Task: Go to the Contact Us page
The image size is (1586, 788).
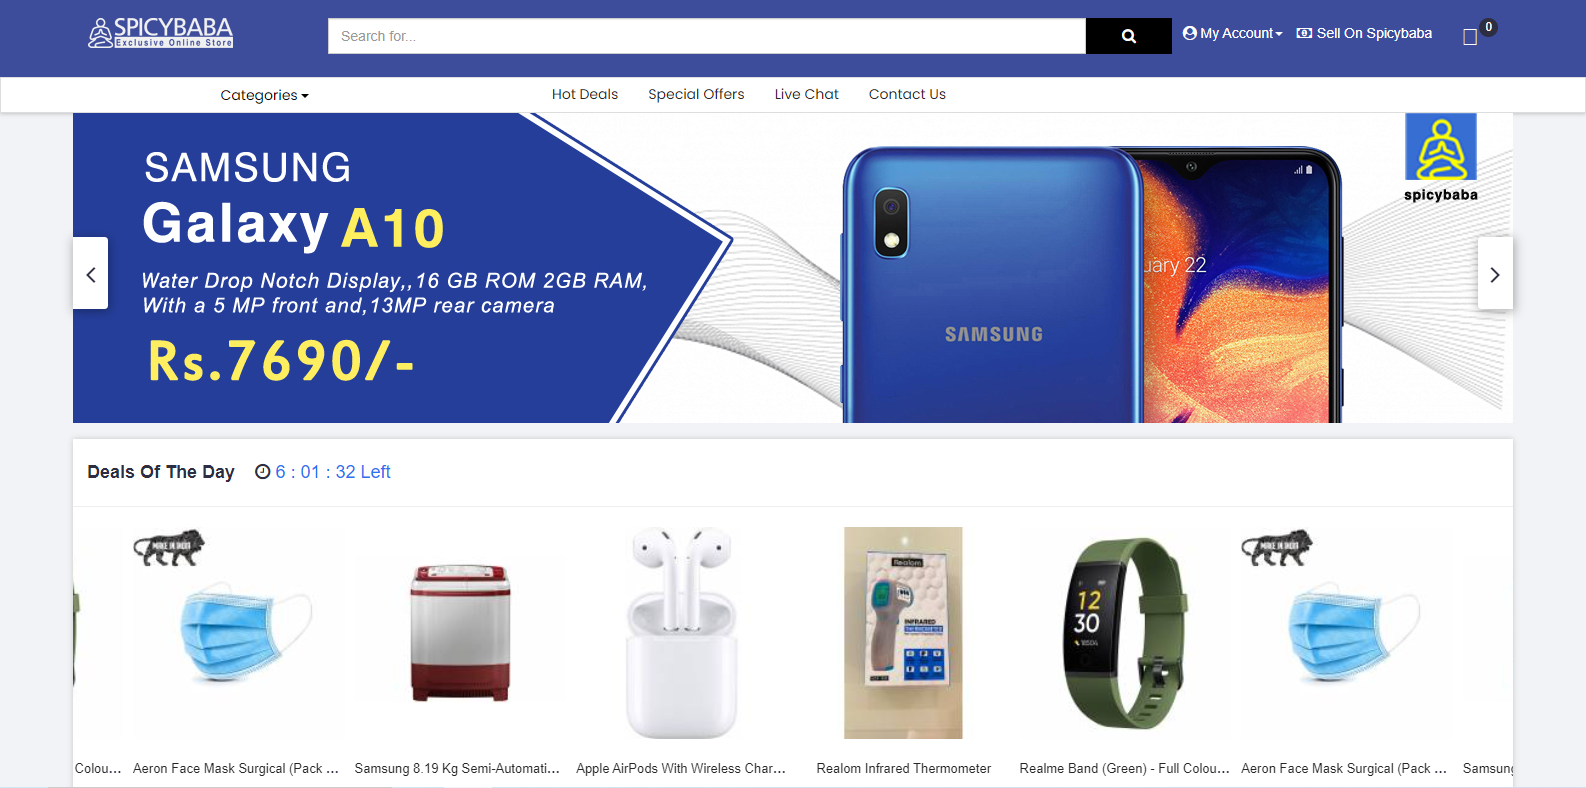Action: click(907, 94)
